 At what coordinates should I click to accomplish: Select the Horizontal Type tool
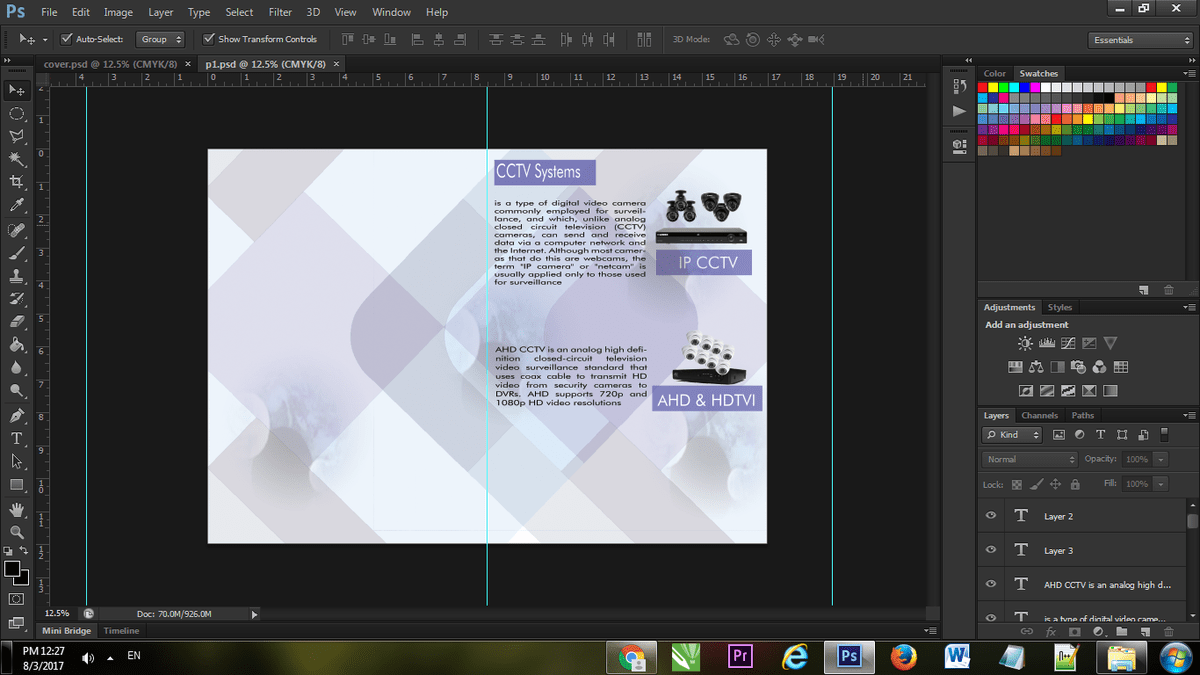pyautogui.click(x=17, y=438)
